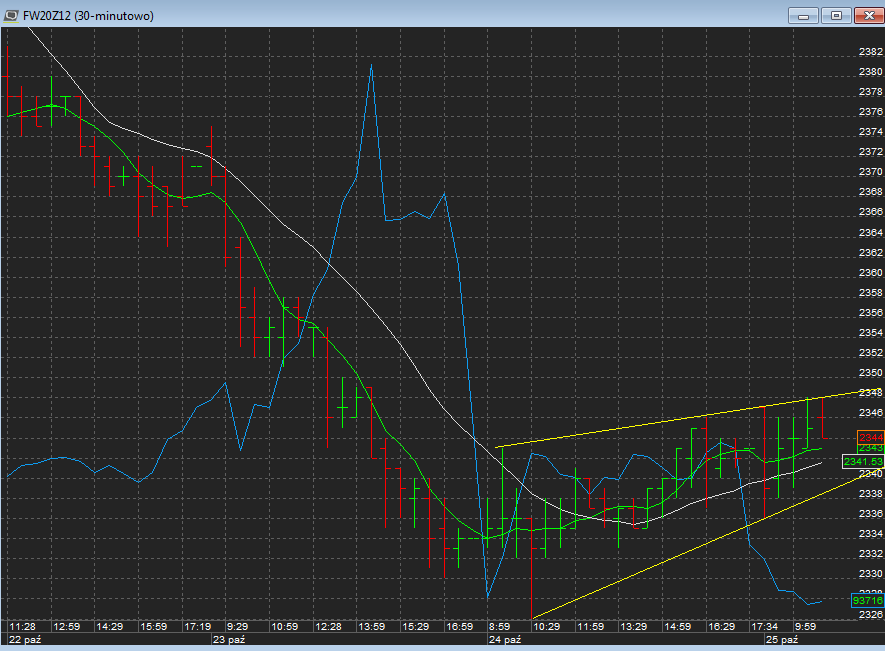Select the red 2344 last price label
Viewport: 885px width, 651px height.
871,438
